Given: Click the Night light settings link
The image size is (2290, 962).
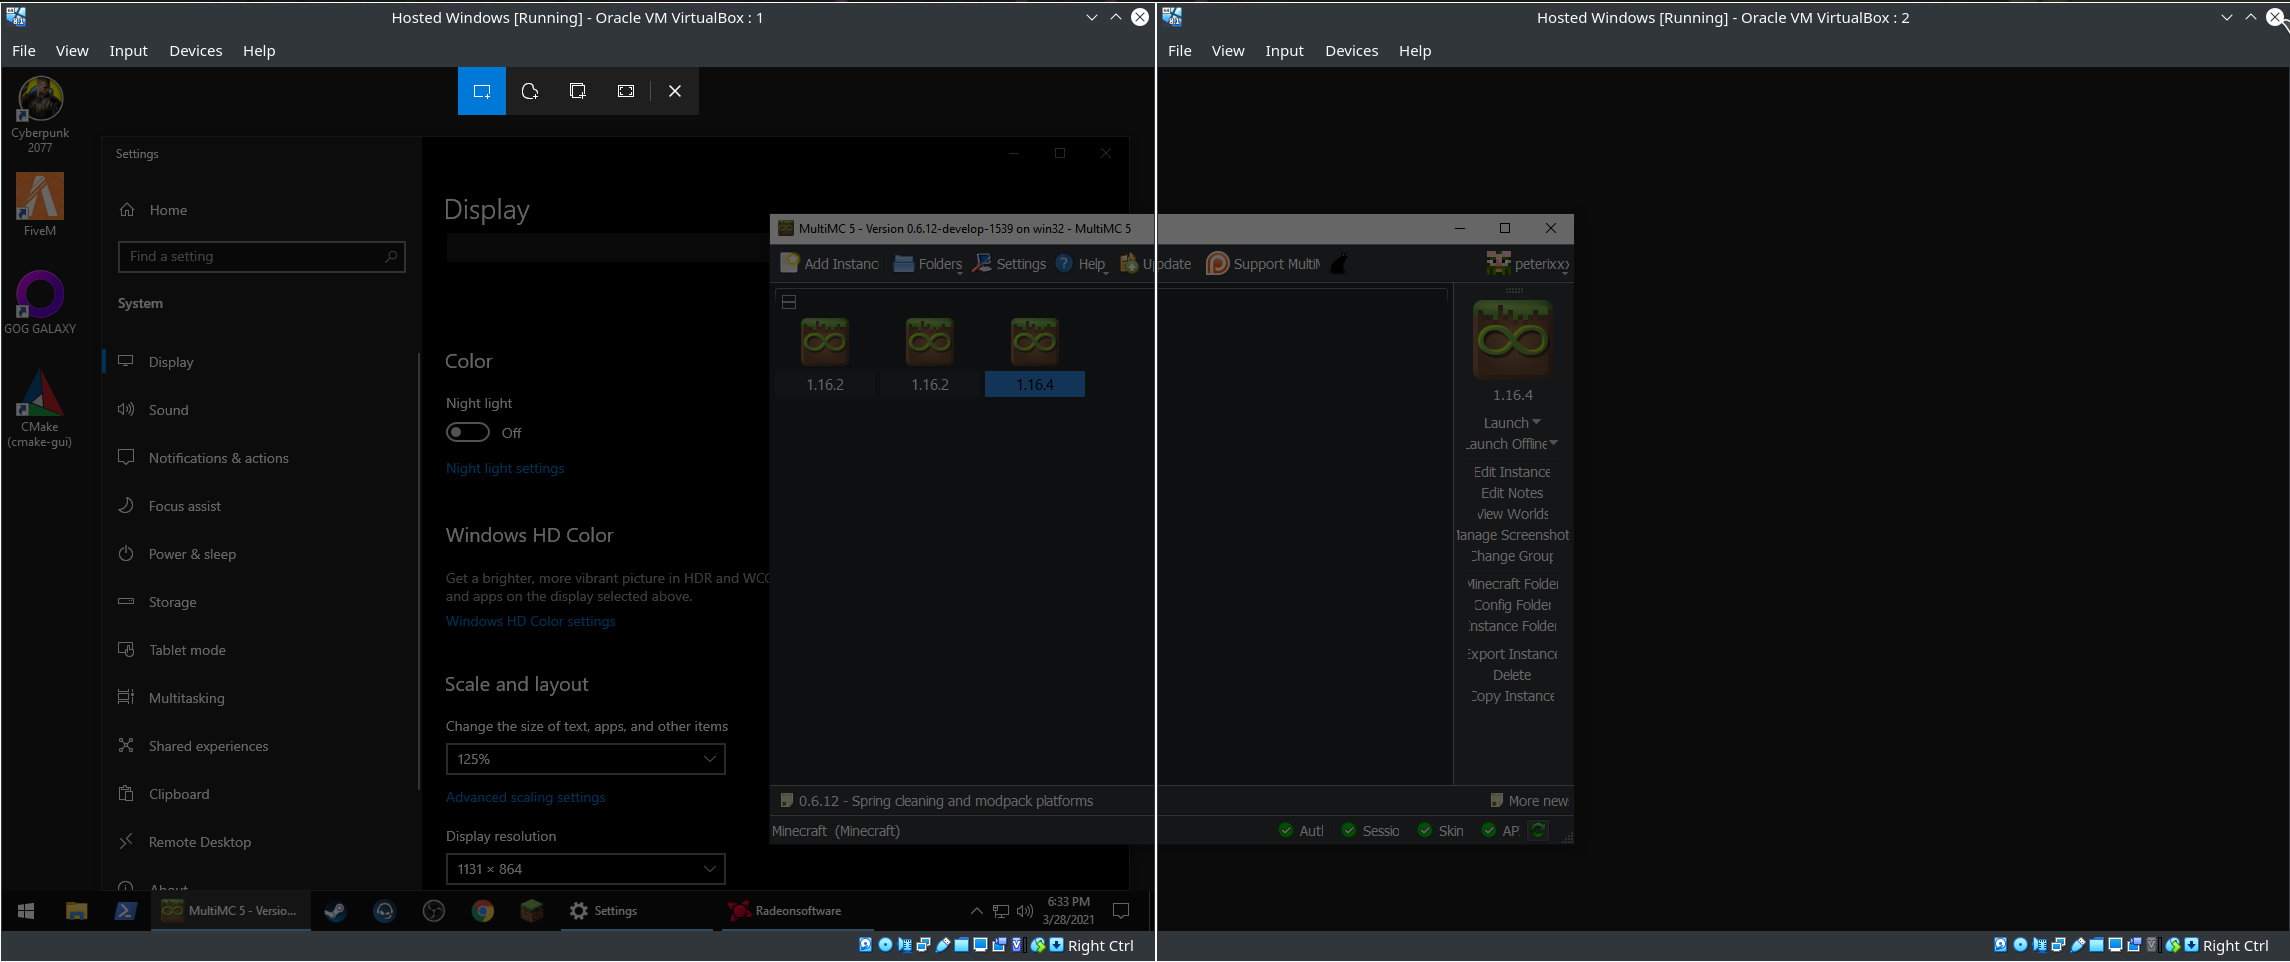Looking at the screenshot, I should tap(505, 467).
